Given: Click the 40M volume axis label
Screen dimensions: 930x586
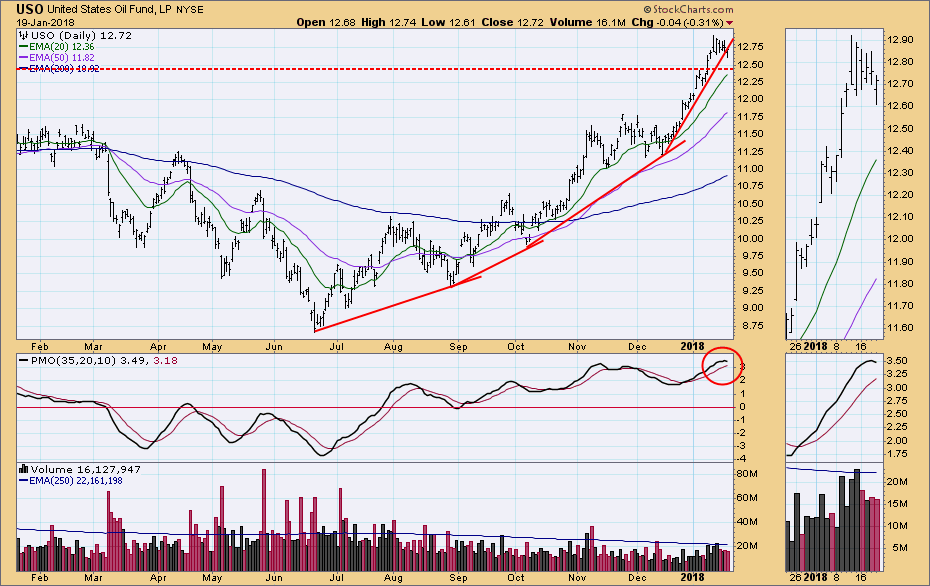Looking at the screenshot, I should 747,522.
